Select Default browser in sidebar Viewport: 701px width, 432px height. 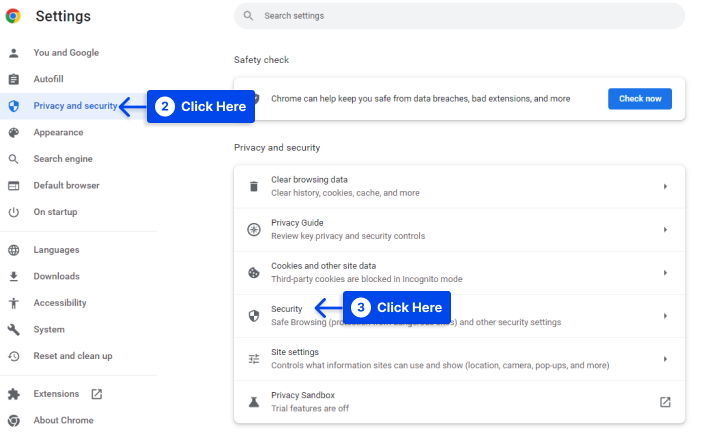(67, 185)
